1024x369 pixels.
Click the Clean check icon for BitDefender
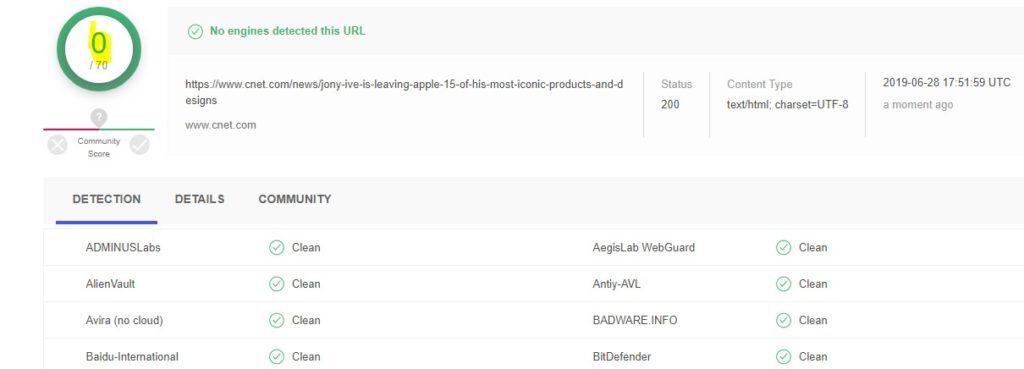tap(784, 357)
